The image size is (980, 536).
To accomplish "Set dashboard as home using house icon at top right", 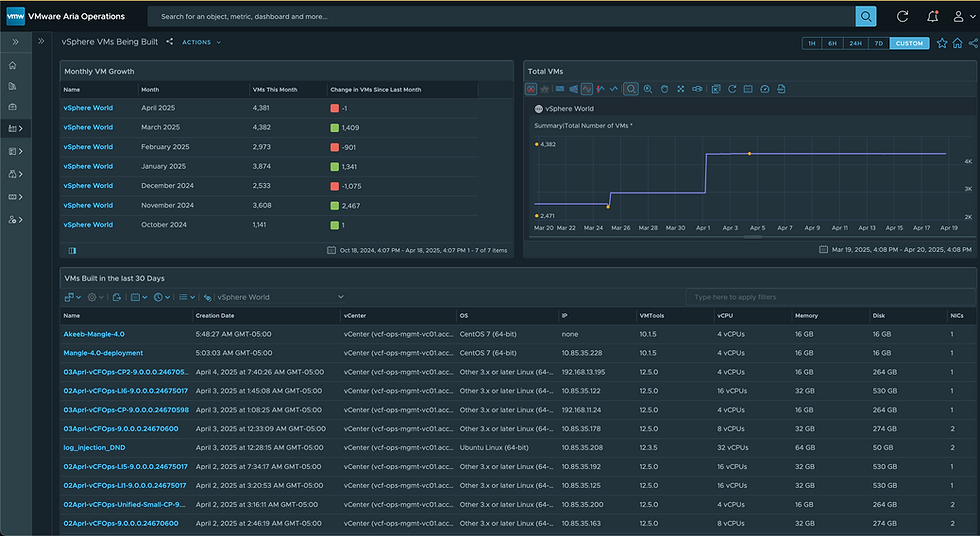I will [x=958, y=43].
